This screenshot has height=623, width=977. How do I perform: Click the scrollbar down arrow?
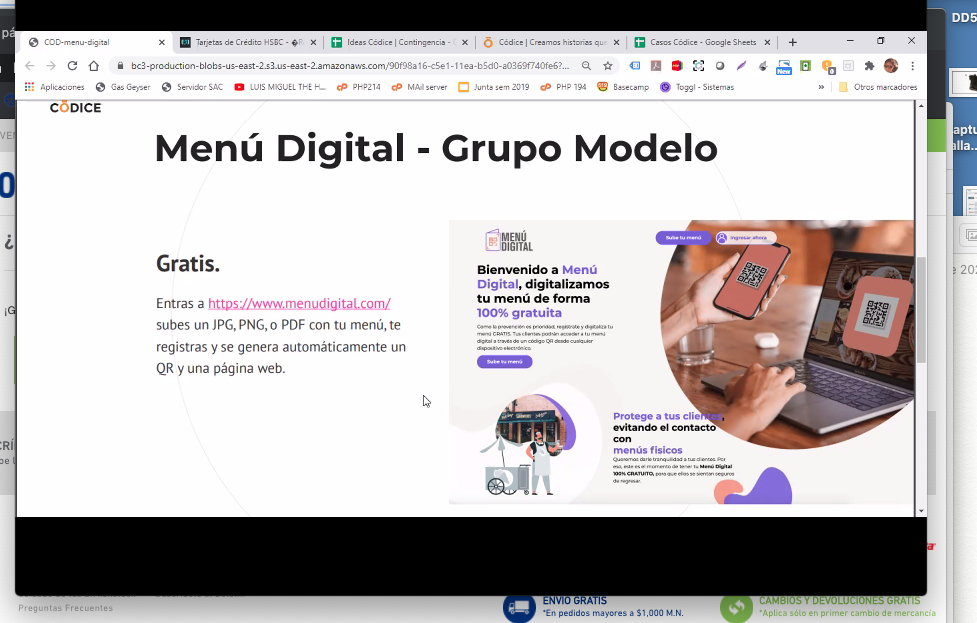pyautogui.click(x=921, y=511)
